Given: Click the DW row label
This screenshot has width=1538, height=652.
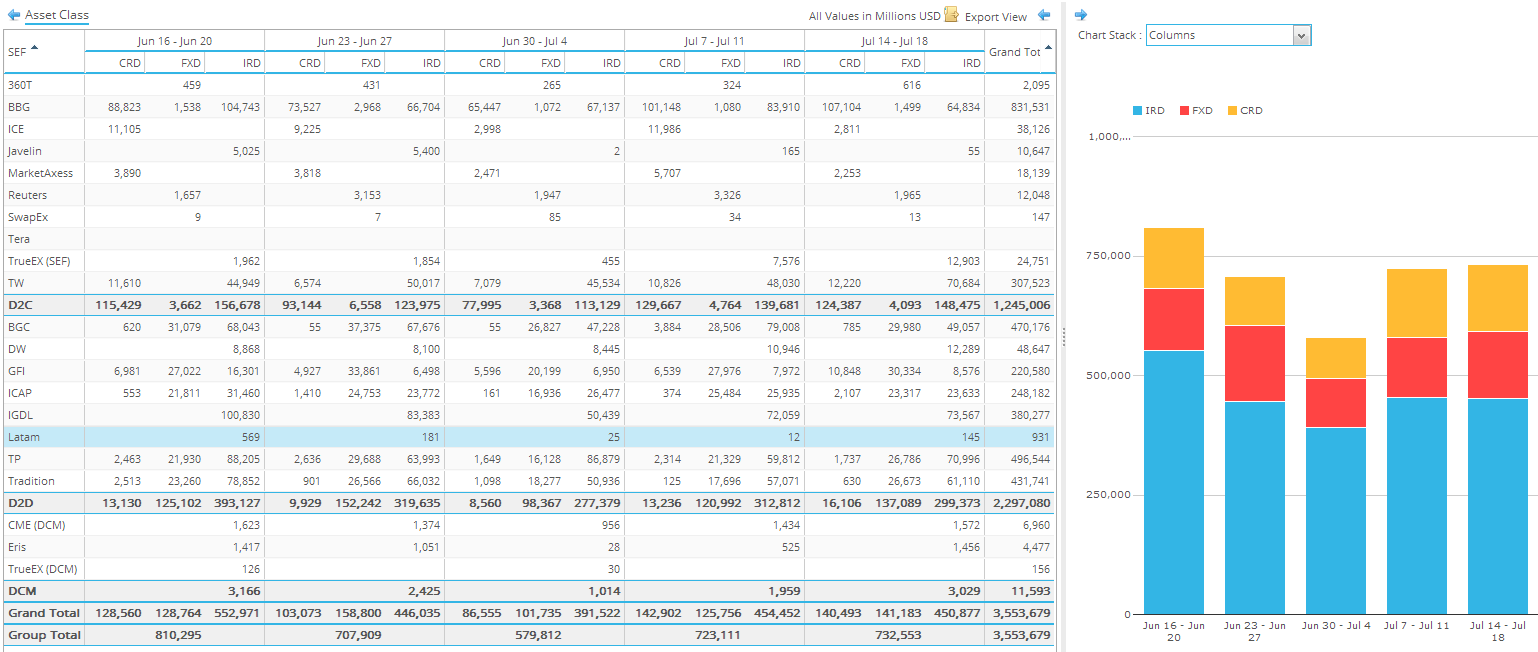Looking at the screenshot, I should pyautogui.click(x=17, y=349).
